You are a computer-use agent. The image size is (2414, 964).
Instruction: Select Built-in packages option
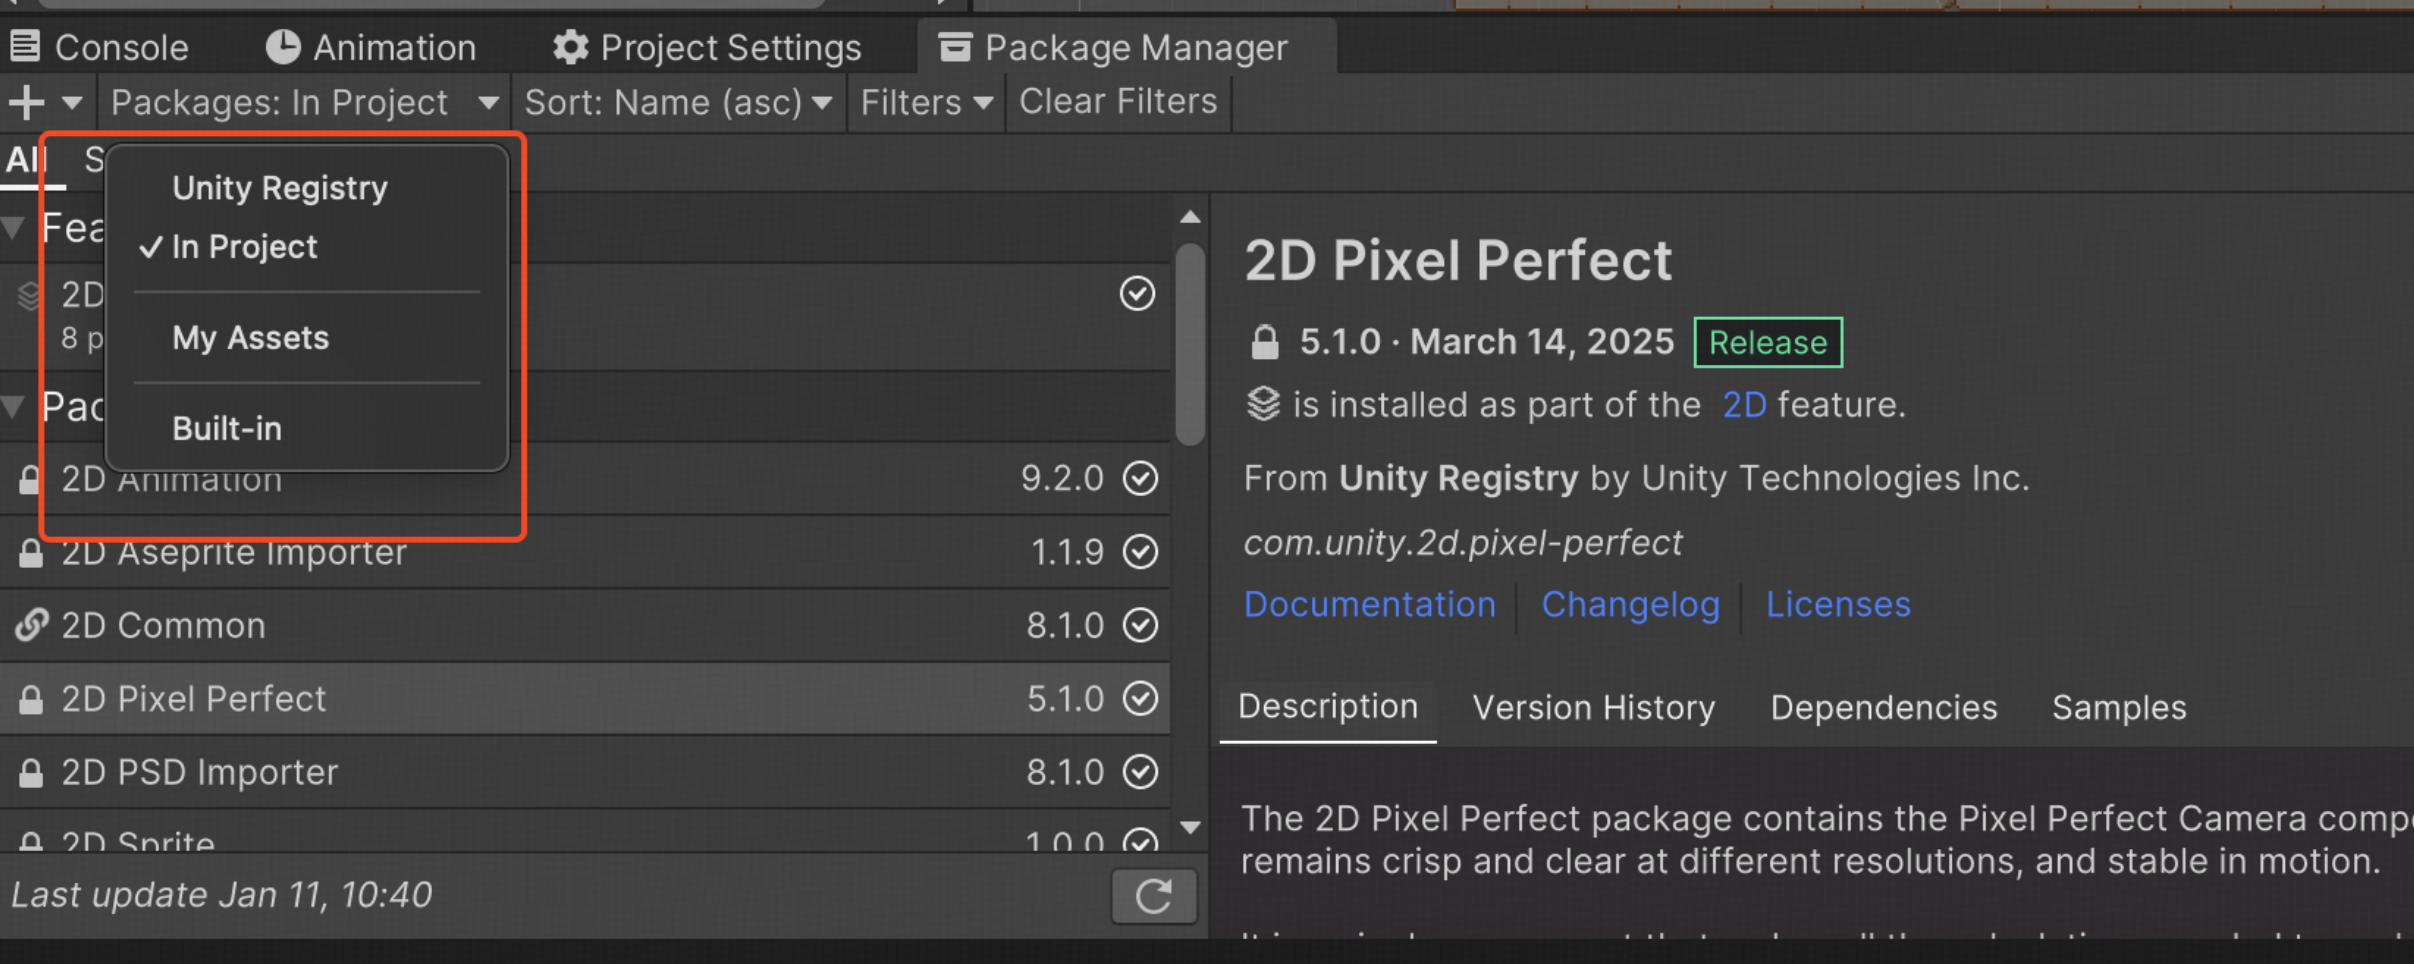(x=227, y=429)
